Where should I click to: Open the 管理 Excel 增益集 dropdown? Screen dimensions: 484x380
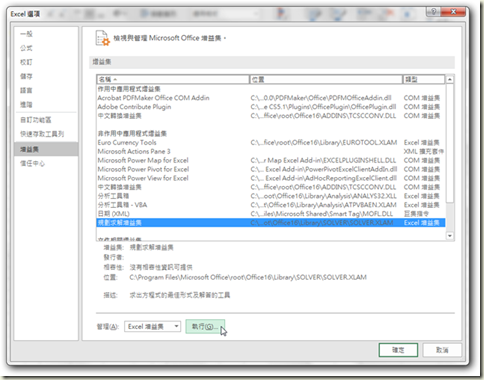click(153, 327)
